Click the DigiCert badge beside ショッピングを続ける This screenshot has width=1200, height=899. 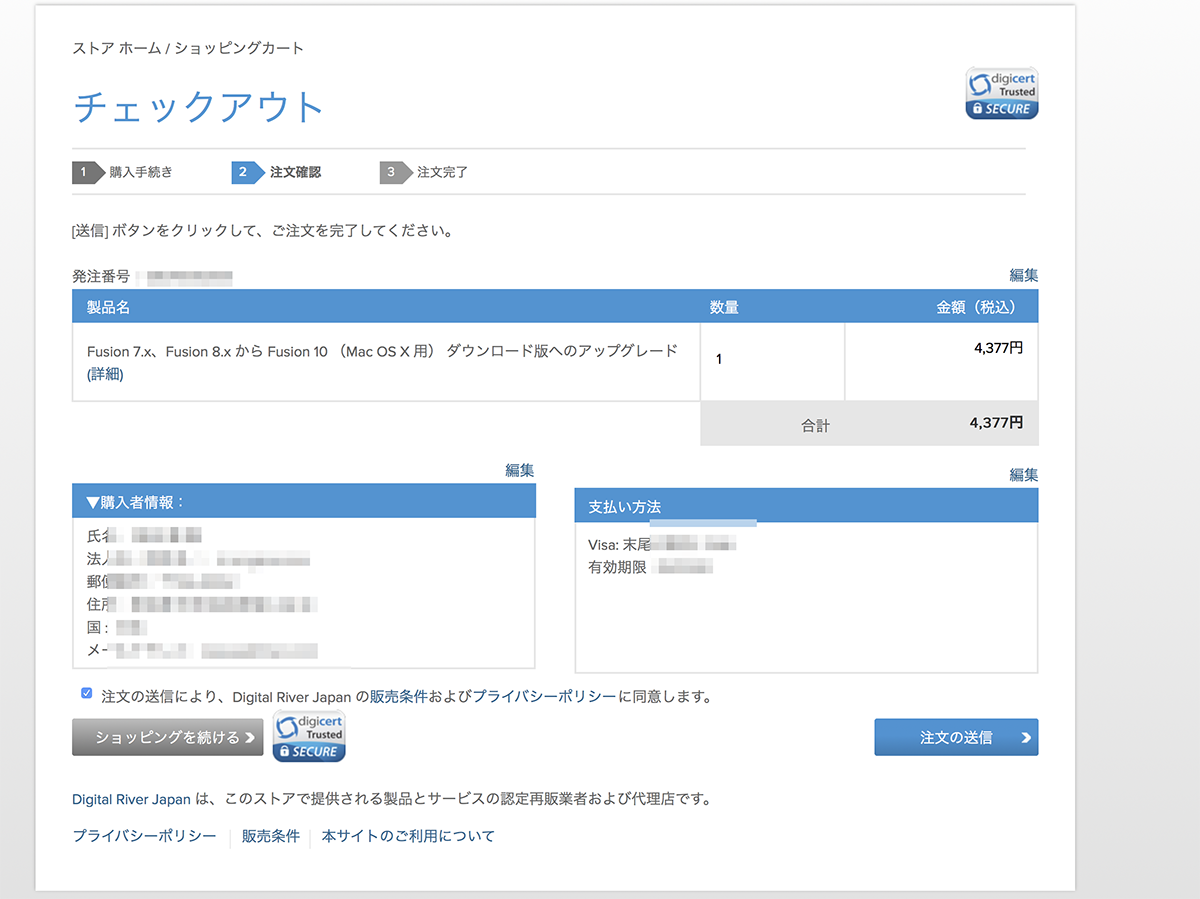point(309,737)
